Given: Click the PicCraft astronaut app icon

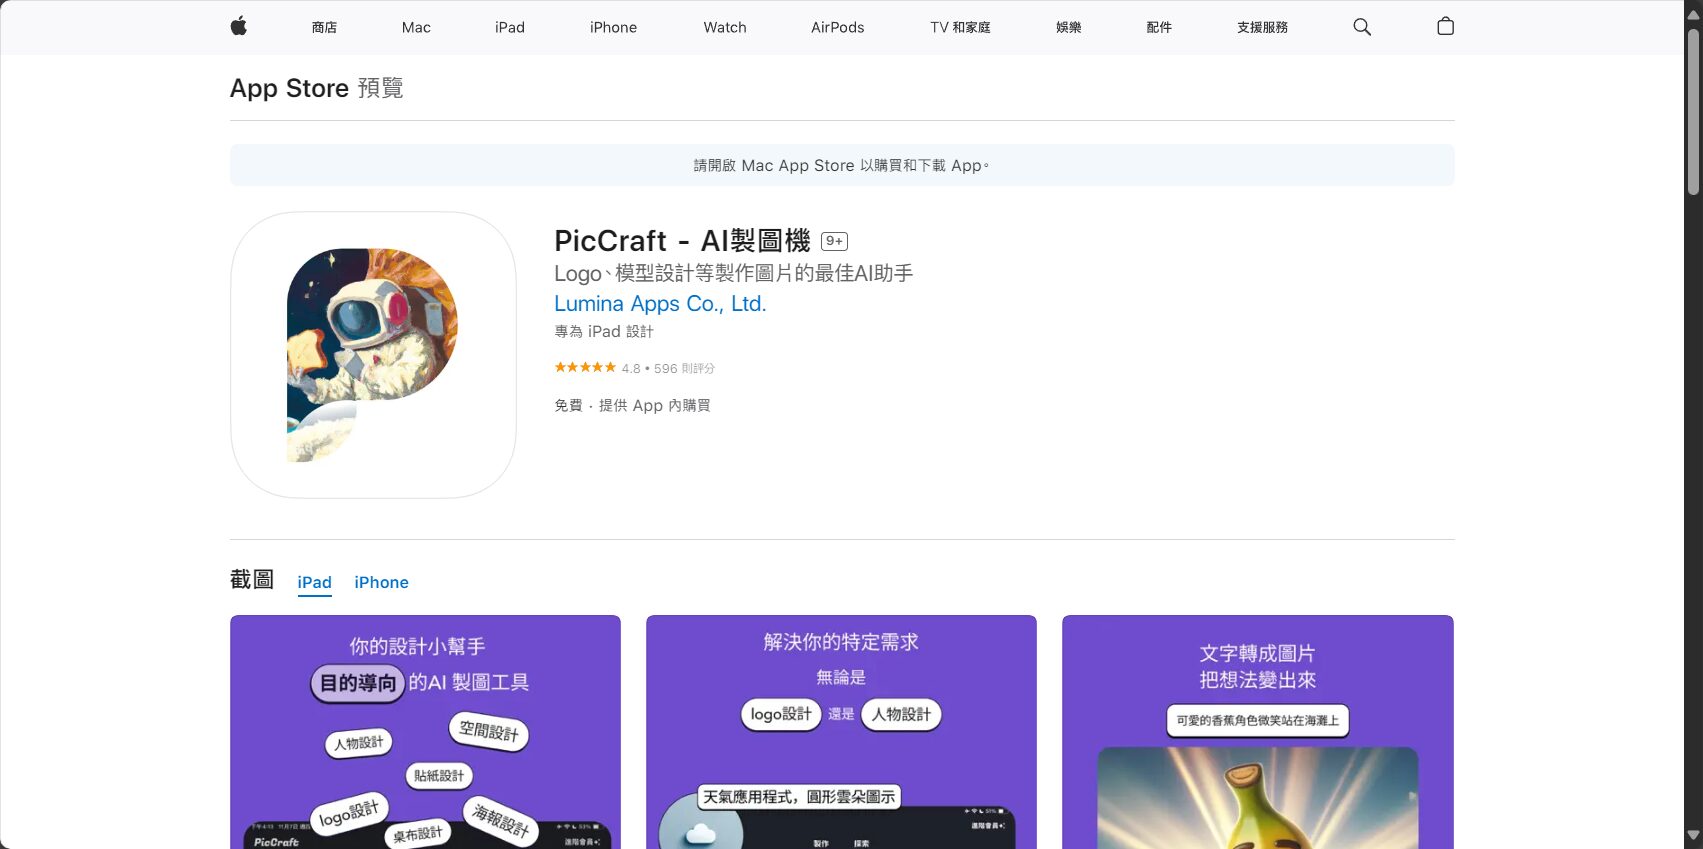Looking at the screenshot, I should (x=373, y=355).
